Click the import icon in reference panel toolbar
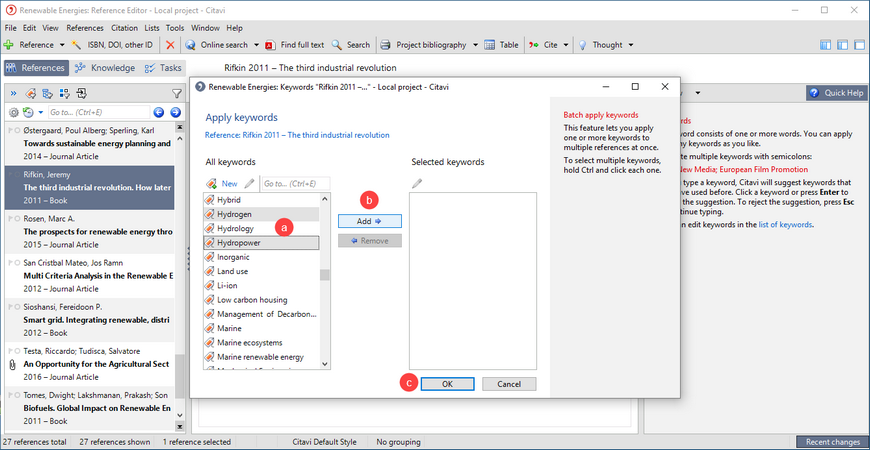870x450 pixels. click(x=81, y=93)
